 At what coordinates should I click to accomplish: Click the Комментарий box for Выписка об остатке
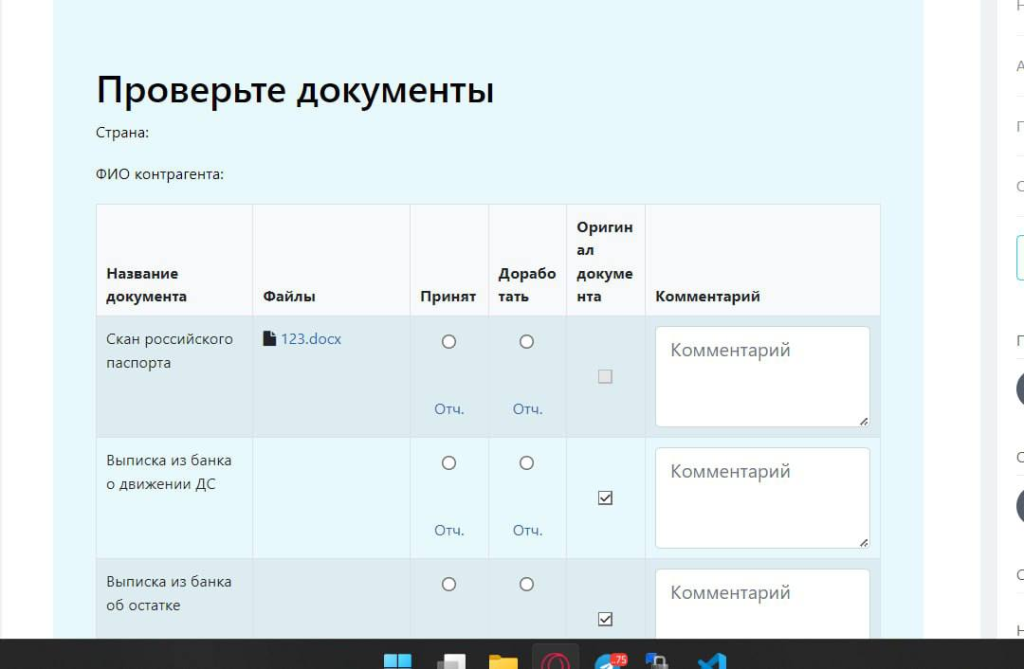pos(762,603)
